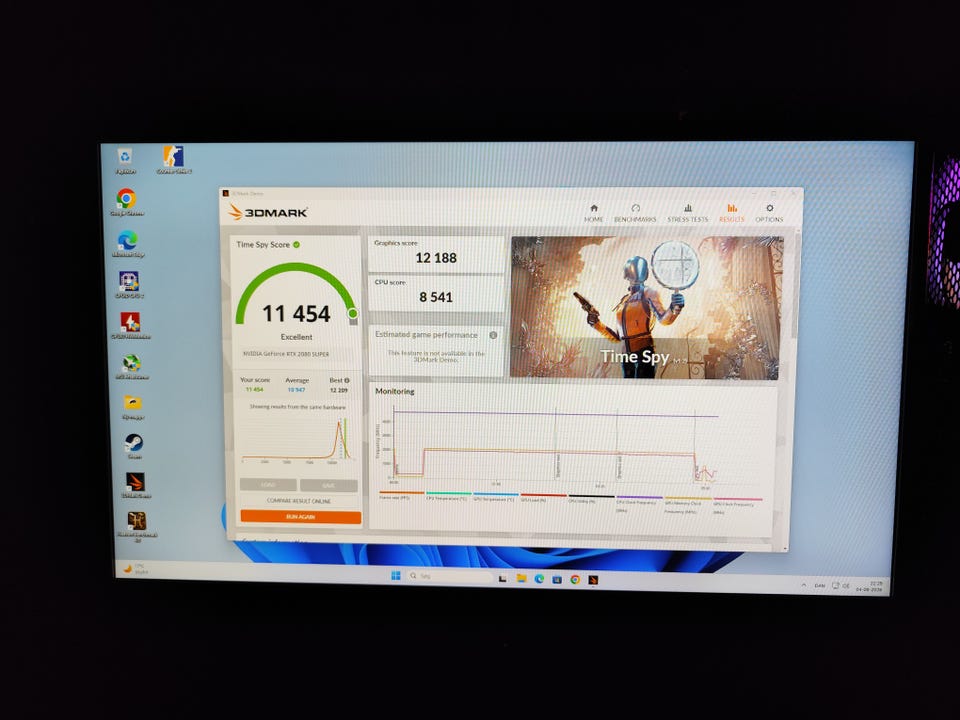Click info icon beside Estimated game performance
This screenshot has height=720, width=960.
pos(493,335)
